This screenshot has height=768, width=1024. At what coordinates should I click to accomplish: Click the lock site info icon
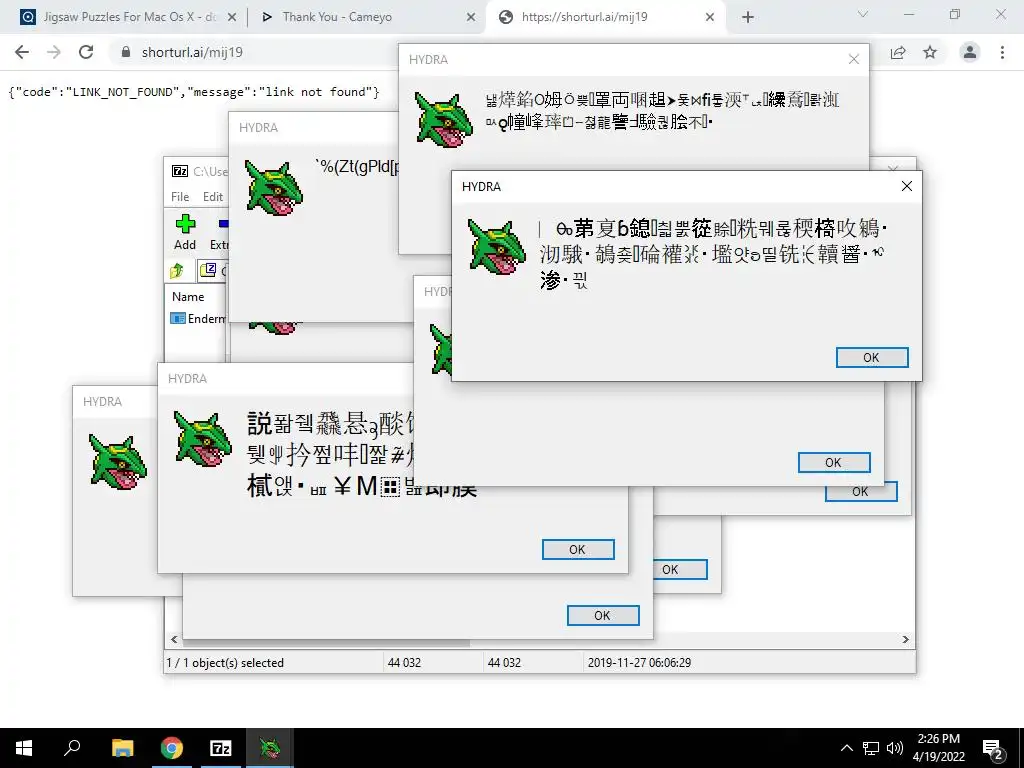pos(126,52)
